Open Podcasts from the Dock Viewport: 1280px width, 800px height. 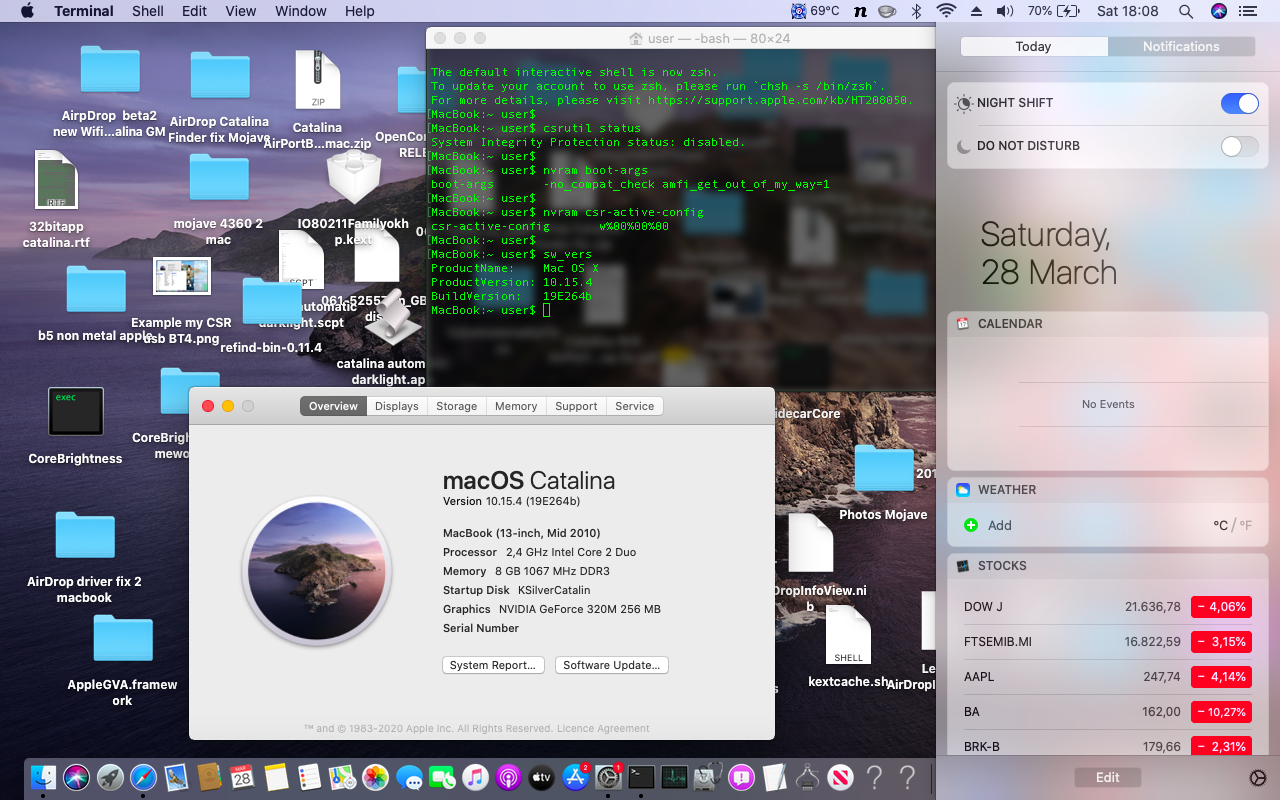(x=508, y=777)
